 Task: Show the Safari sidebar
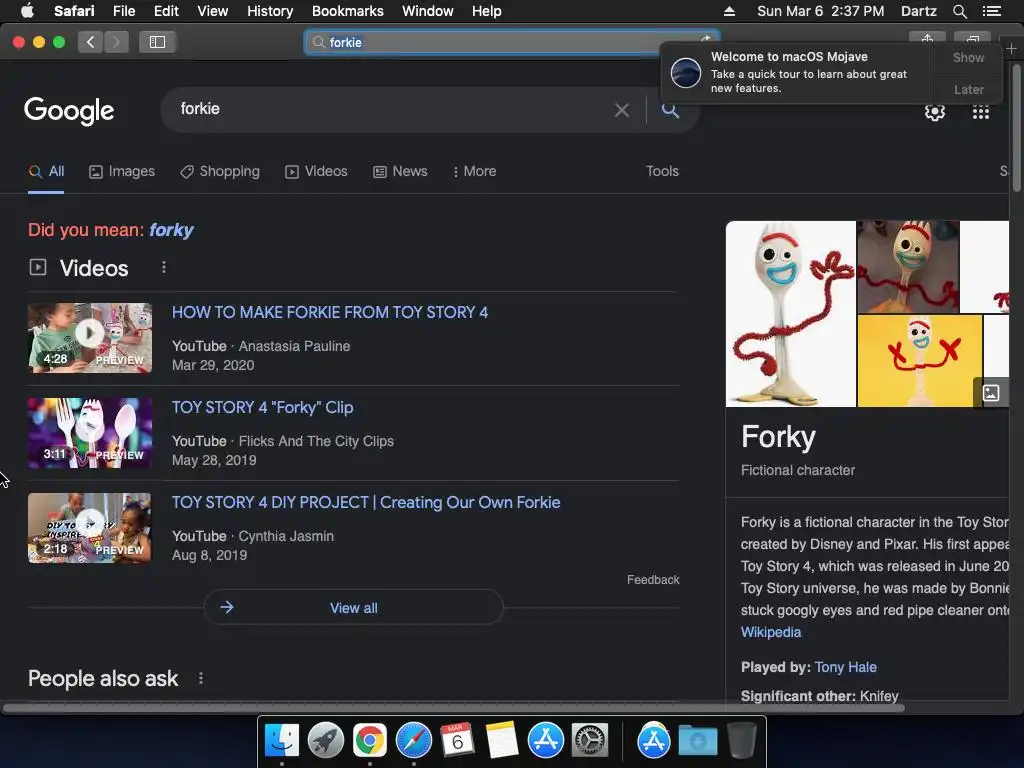[157, 42]
